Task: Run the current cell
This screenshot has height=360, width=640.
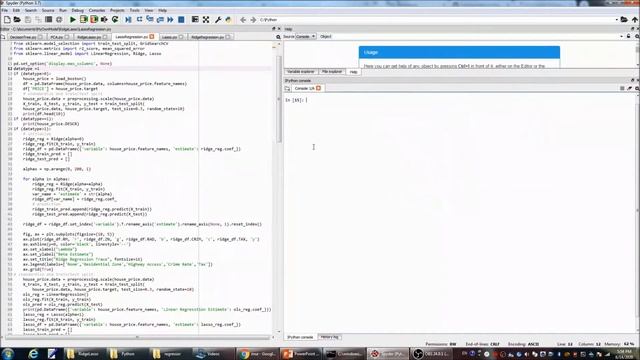Action: point(84,20)
